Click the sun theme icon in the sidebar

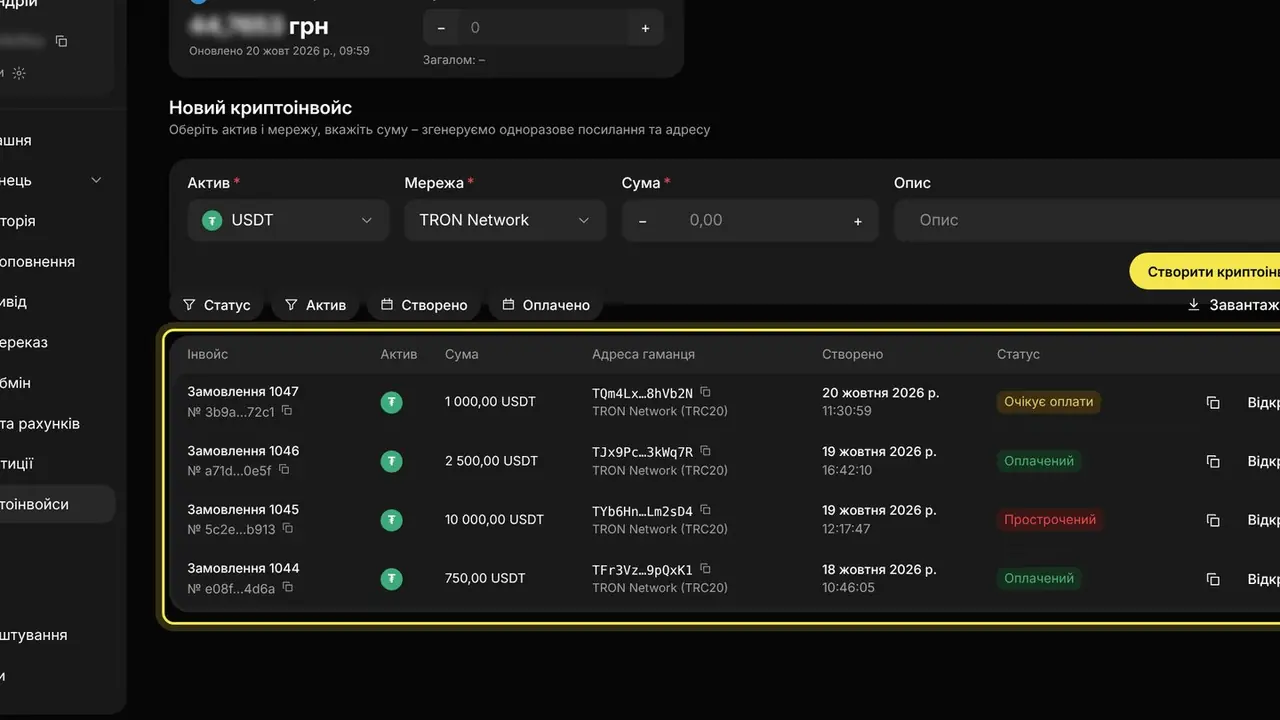pos(19,73)
